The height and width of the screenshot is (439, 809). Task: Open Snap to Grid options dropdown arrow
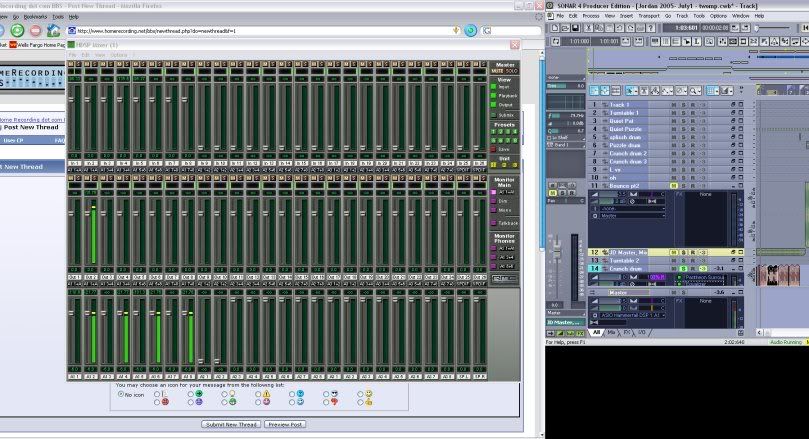[x=717, y=91]
